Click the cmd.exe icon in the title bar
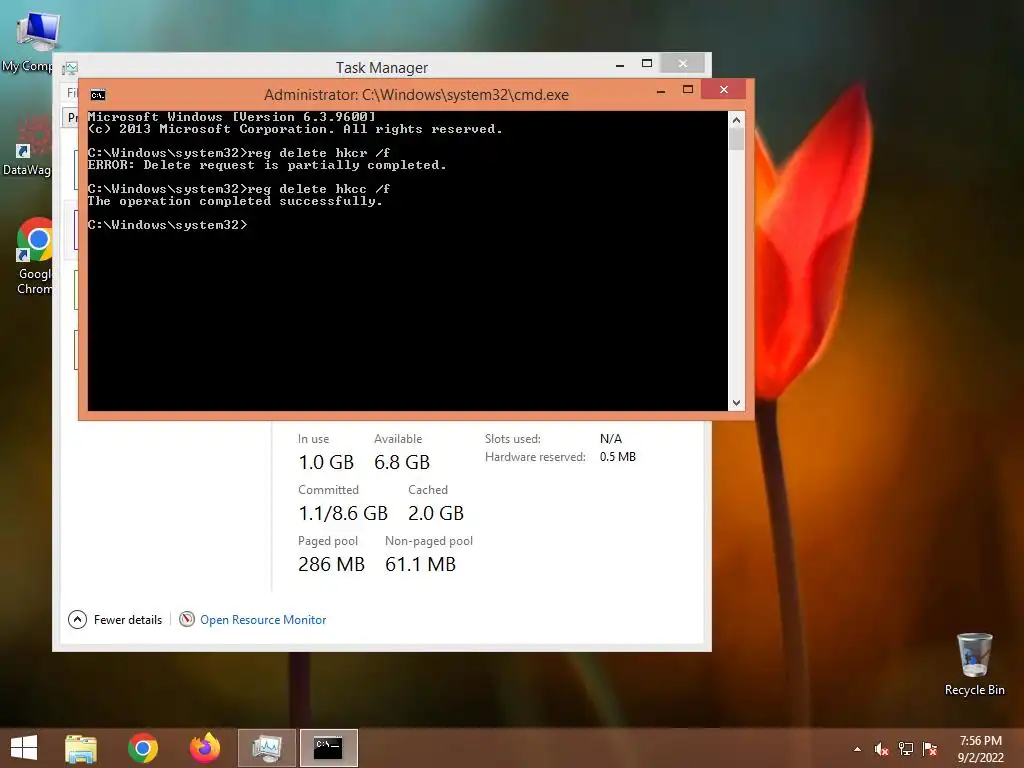This screenshot has width=1024, height=768. point(98,95)
